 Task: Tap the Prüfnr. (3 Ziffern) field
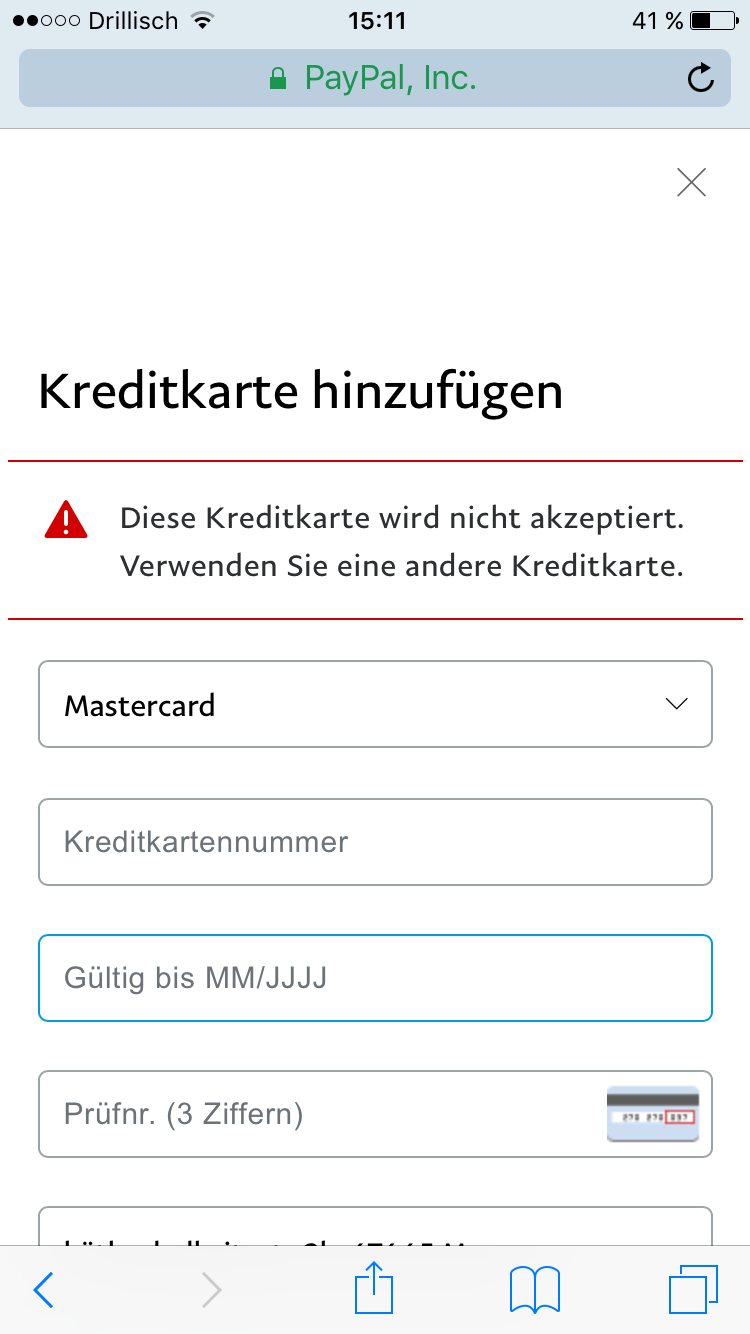tap(375, 1114)
